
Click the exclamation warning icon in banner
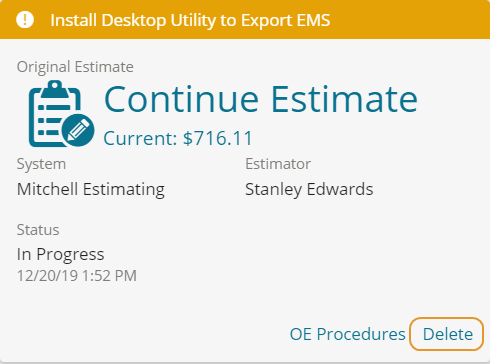25,20
